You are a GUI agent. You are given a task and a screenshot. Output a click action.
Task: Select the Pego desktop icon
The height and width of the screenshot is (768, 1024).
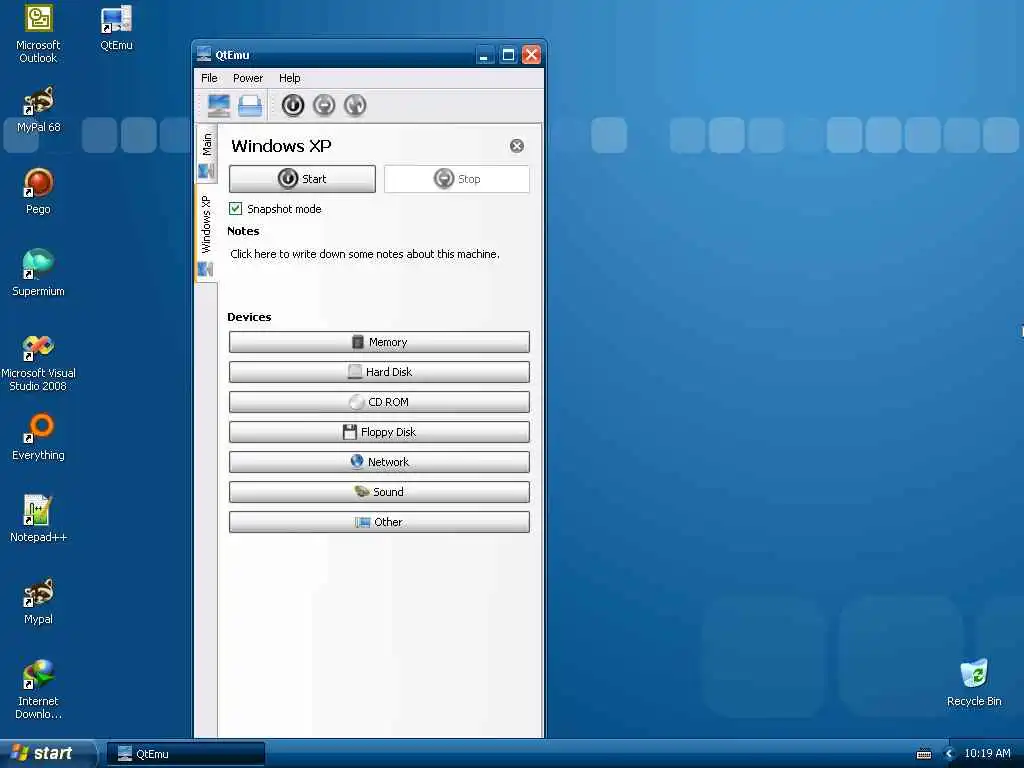(38, 191)
